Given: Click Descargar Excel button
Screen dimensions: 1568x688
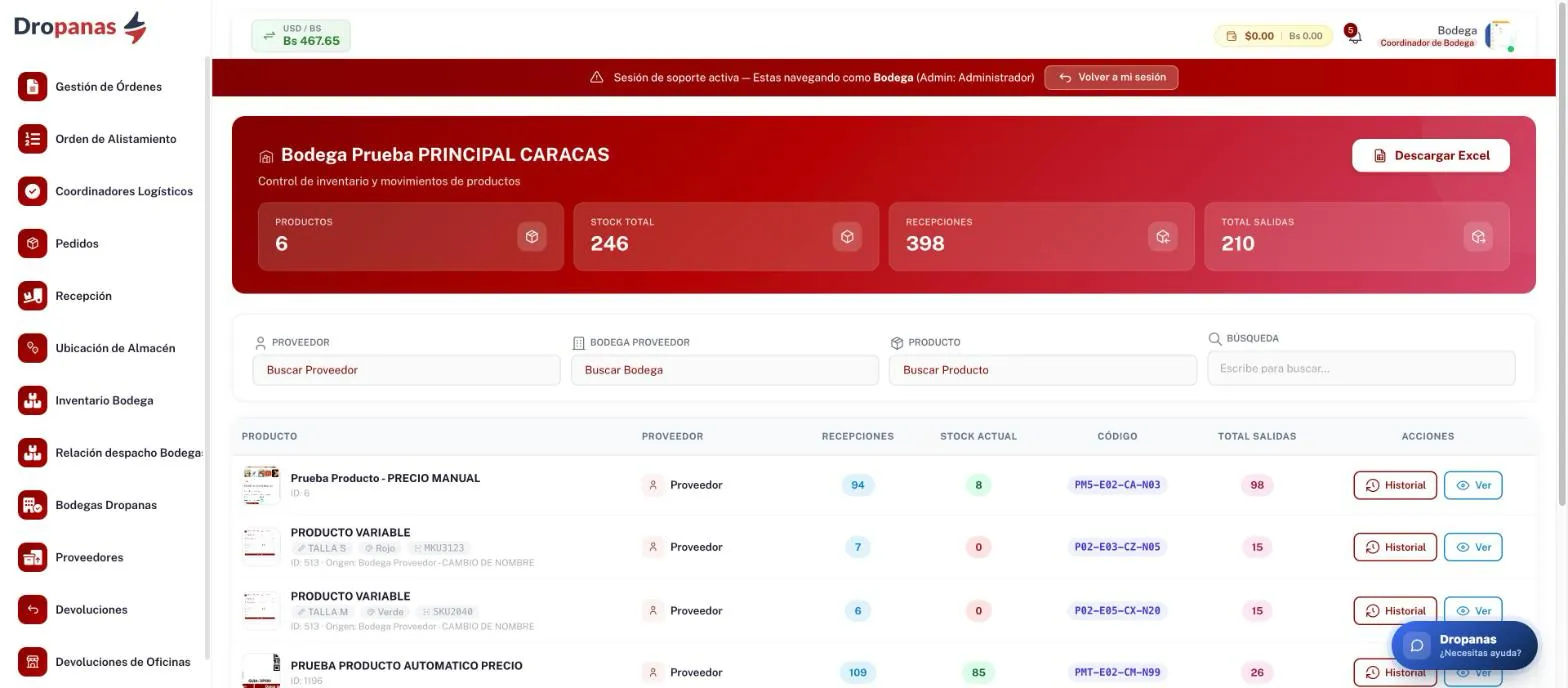Looking at the screenshot, I should click(x=1431, y=156).
